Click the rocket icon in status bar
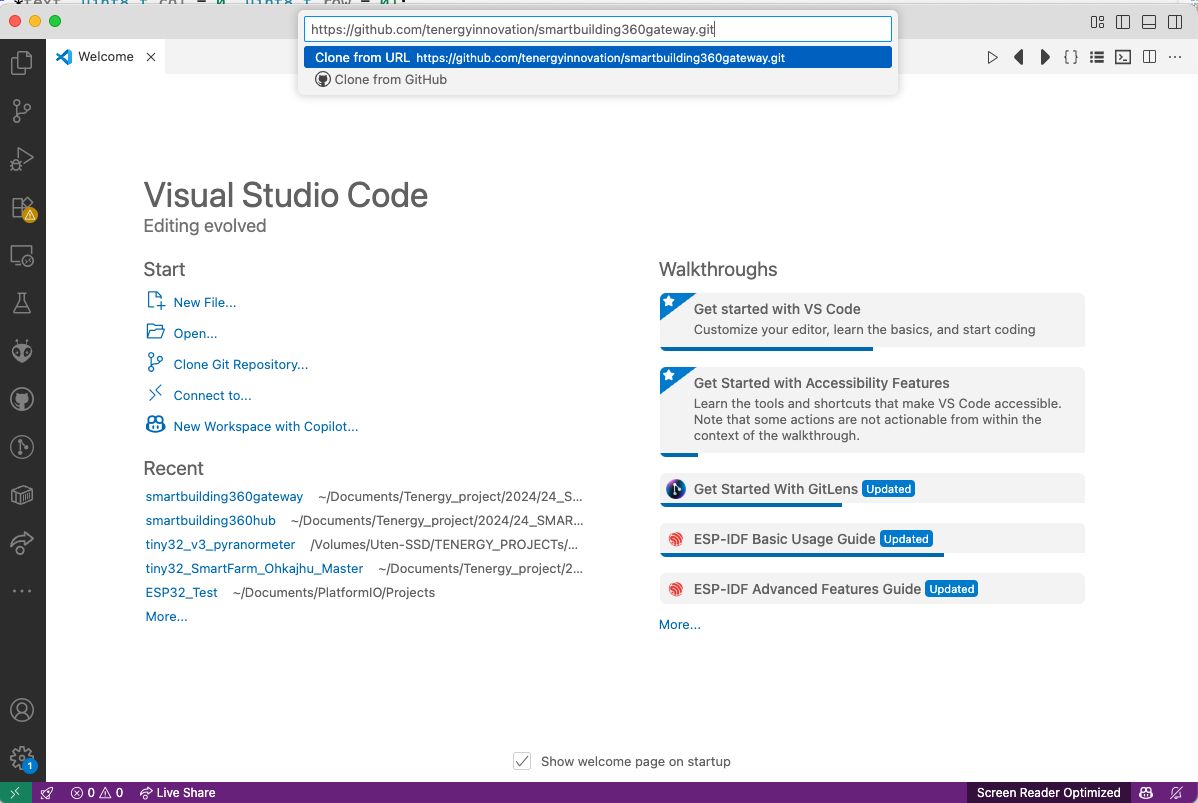The image size is (1198, 803). coord(47,793)
